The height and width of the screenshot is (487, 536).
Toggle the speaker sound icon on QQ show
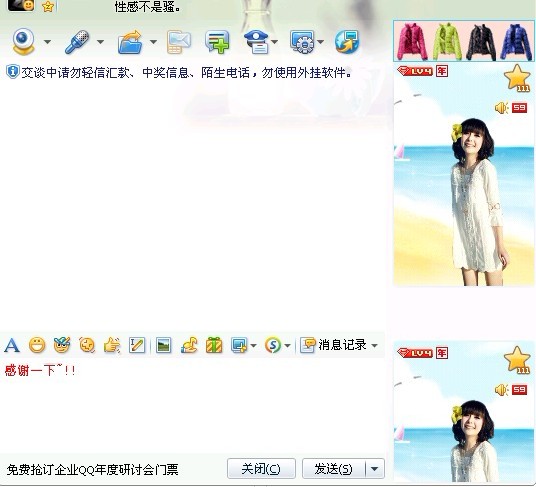point(501,108)
